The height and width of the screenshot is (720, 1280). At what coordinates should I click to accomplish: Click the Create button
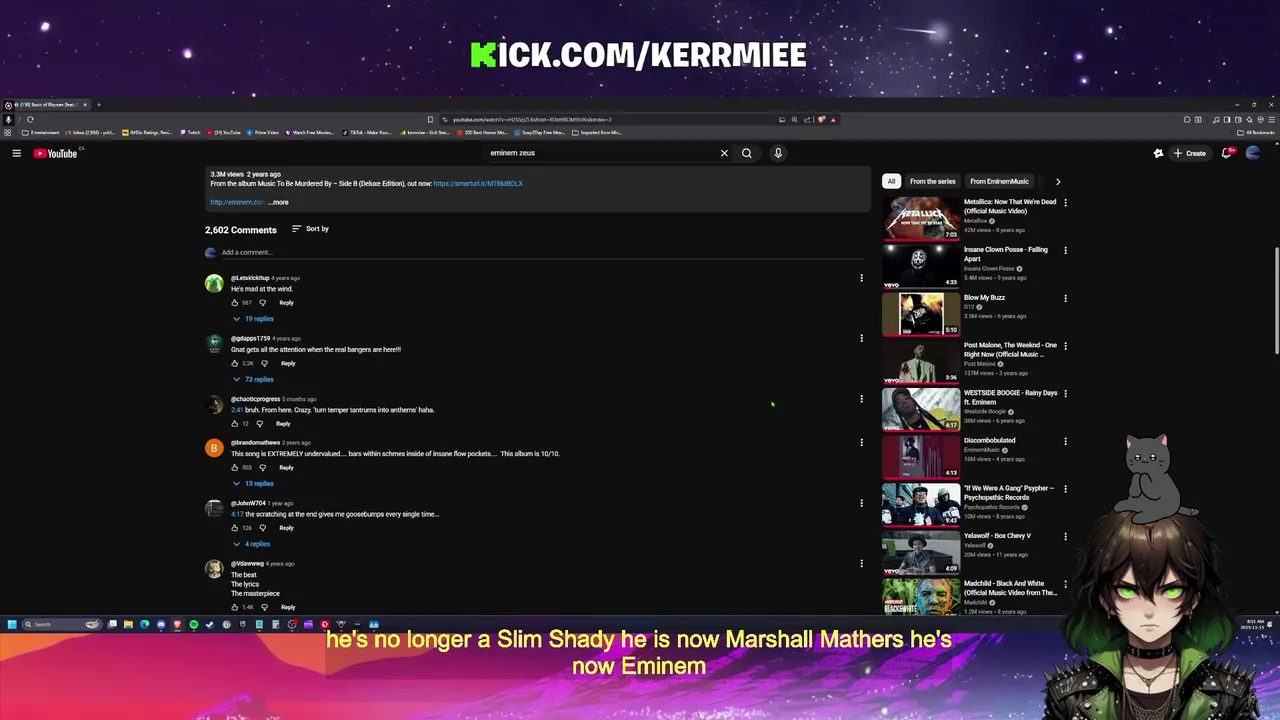click(x=1190, y=153)
